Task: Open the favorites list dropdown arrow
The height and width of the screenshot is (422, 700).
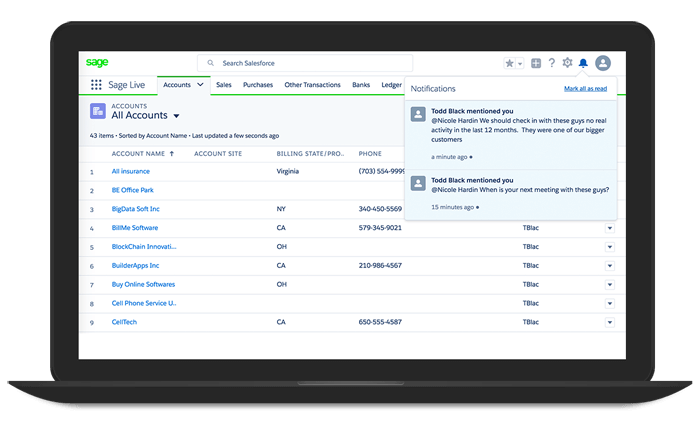Action: click(520, 63)
